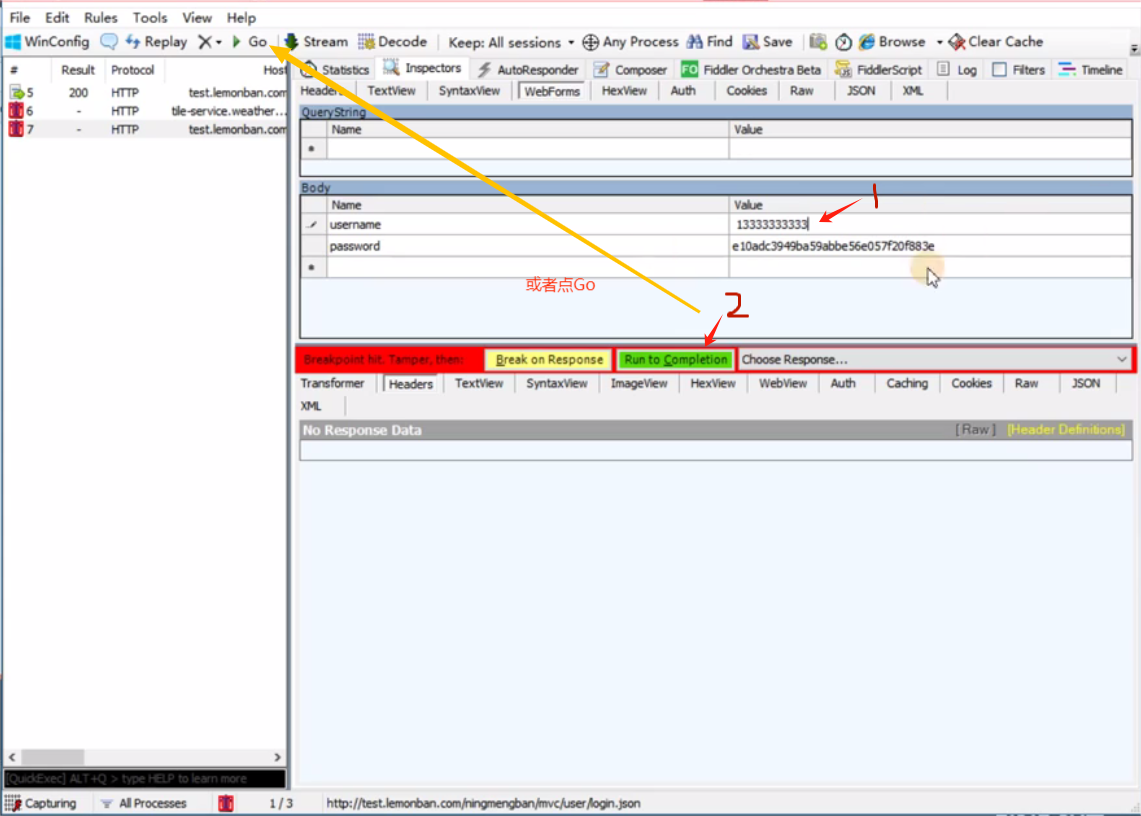1141x816 pixels.
Task: Open Find sessions binoculars
Action: coord(709,41)
